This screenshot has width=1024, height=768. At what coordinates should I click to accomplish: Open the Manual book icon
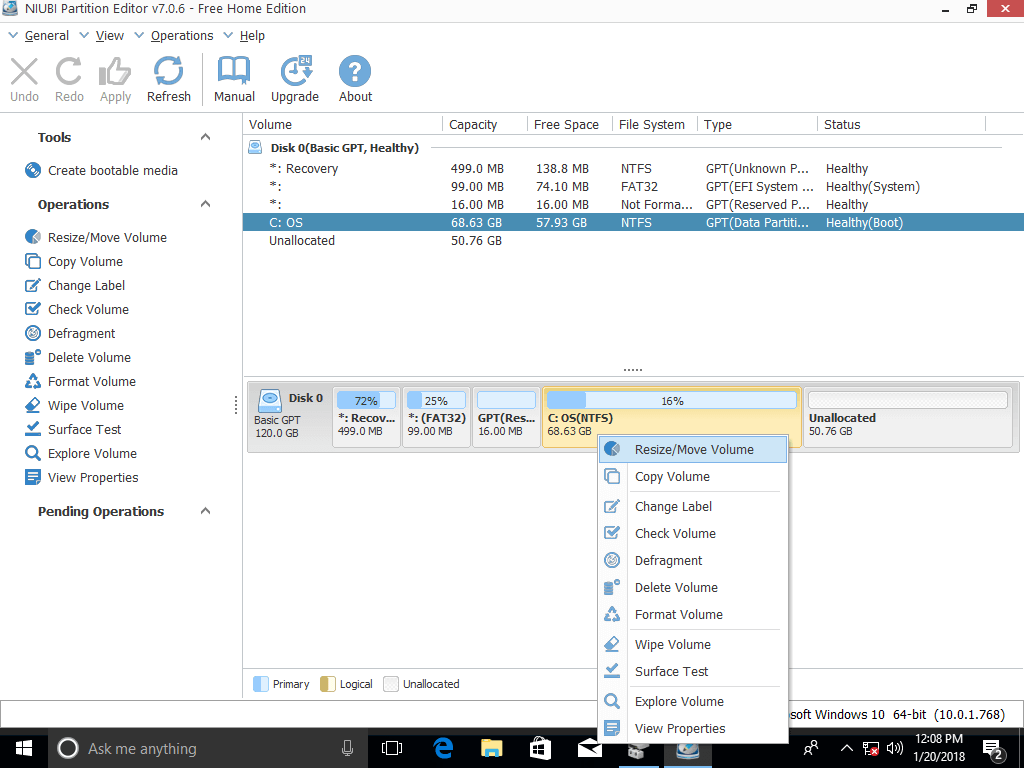click(x=234, y=79)
